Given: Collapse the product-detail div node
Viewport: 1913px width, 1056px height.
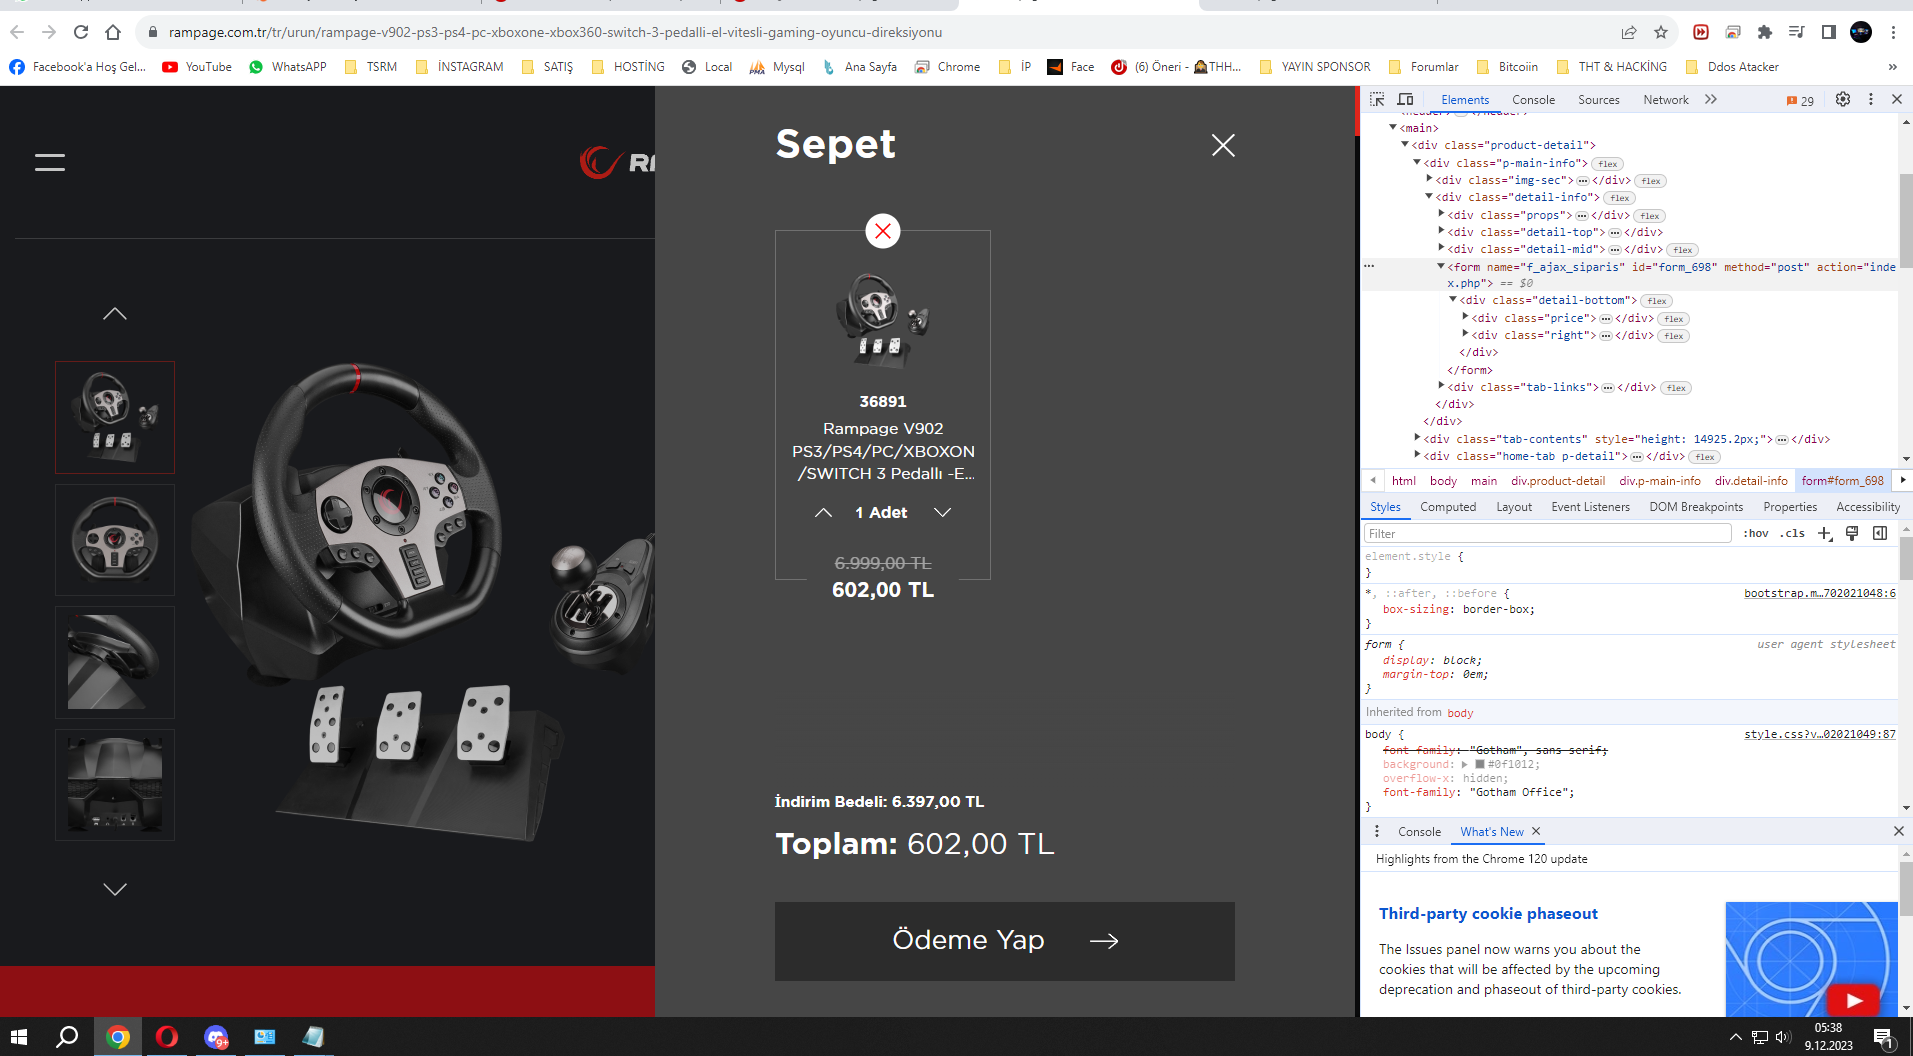Looking at the screenshot, I should coord(1405,145).
